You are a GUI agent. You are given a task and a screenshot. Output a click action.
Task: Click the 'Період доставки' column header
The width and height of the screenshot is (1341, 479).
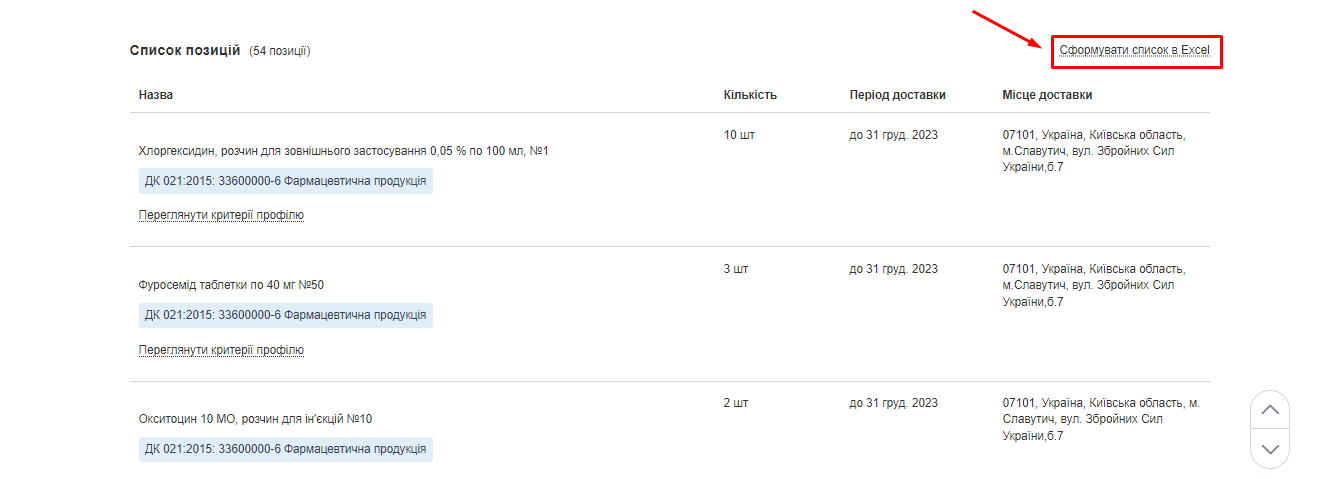(x=897, y=95)
